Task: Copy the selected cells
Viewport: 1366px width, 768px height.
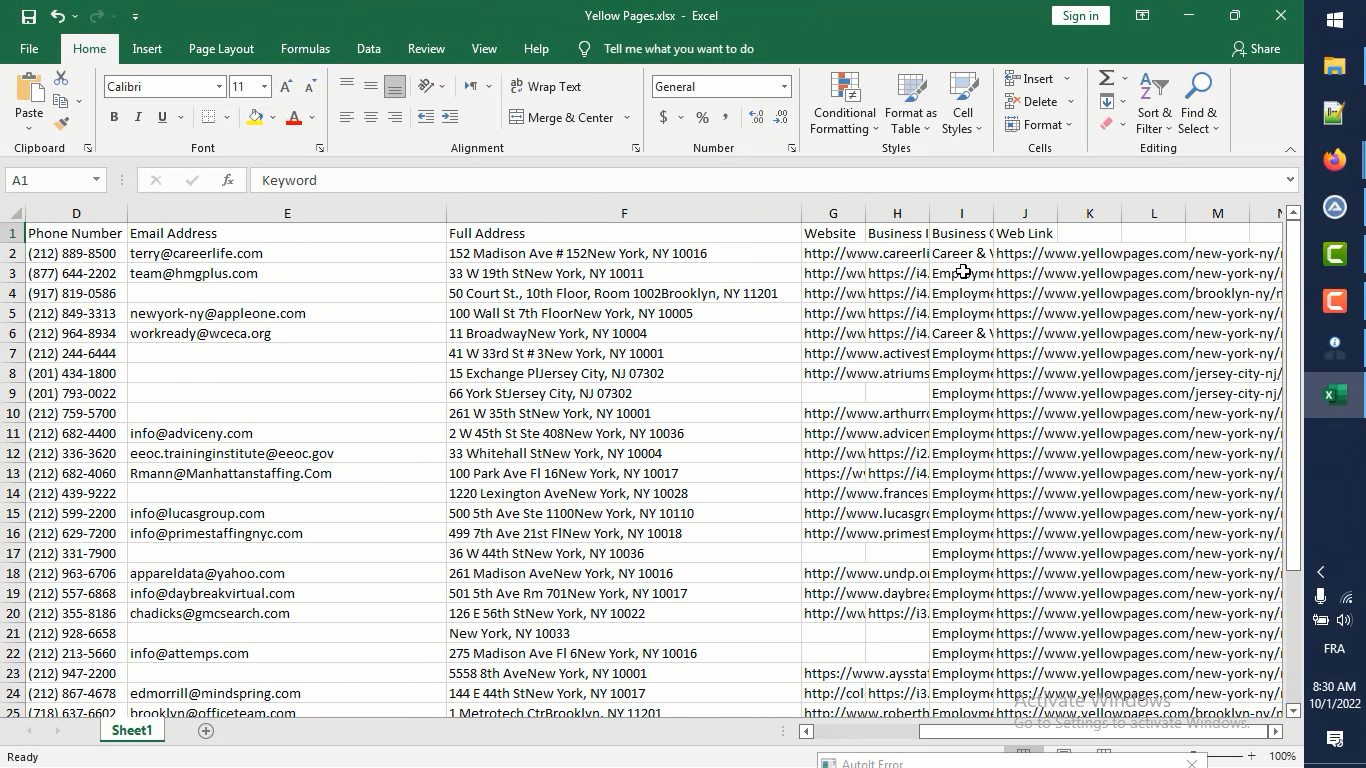Action: click(61, 101)
